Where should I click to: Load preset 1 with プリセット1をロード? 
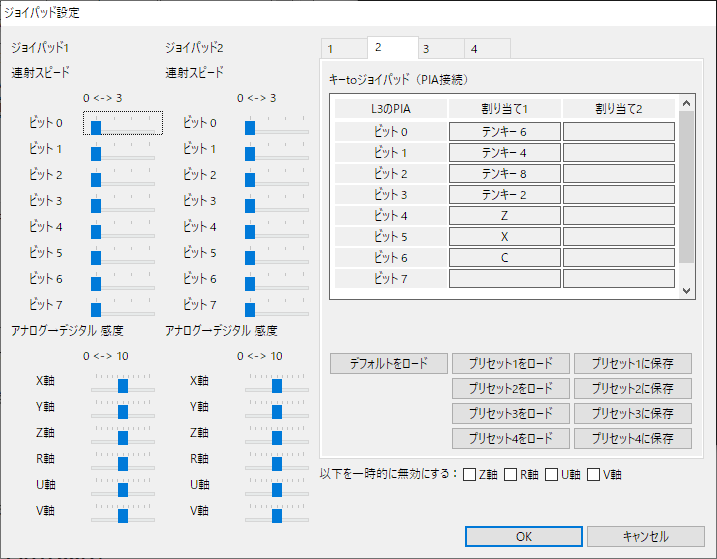511,363
